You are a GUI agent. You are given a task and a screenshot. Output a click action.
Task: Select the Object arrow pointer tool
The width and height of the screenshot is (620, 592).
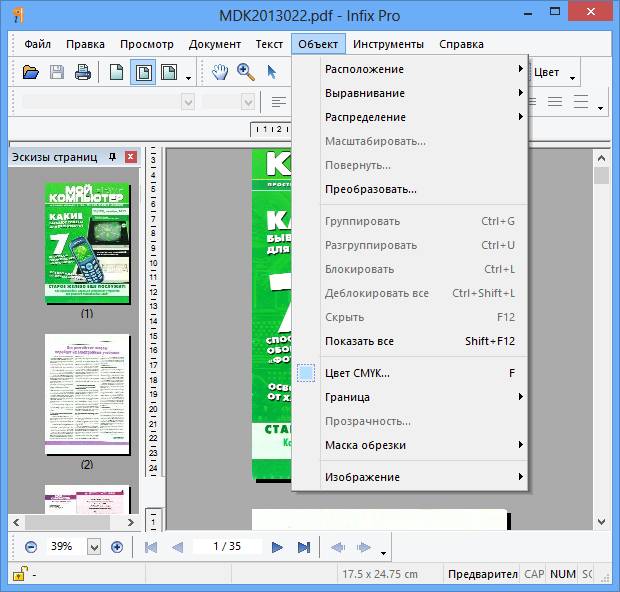point(271,72)
